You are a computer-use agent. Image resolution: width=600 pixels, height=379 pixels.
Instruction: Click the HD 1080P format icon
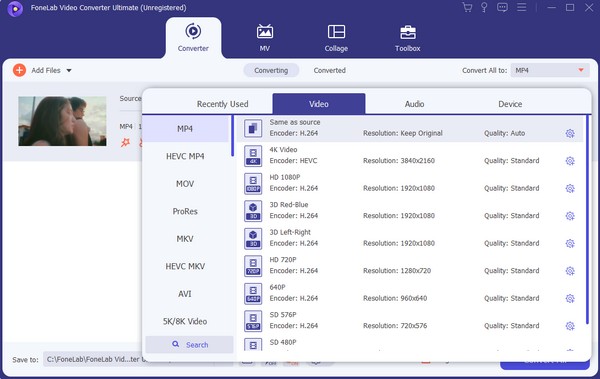pyautogui.click(x=253, y=183)
